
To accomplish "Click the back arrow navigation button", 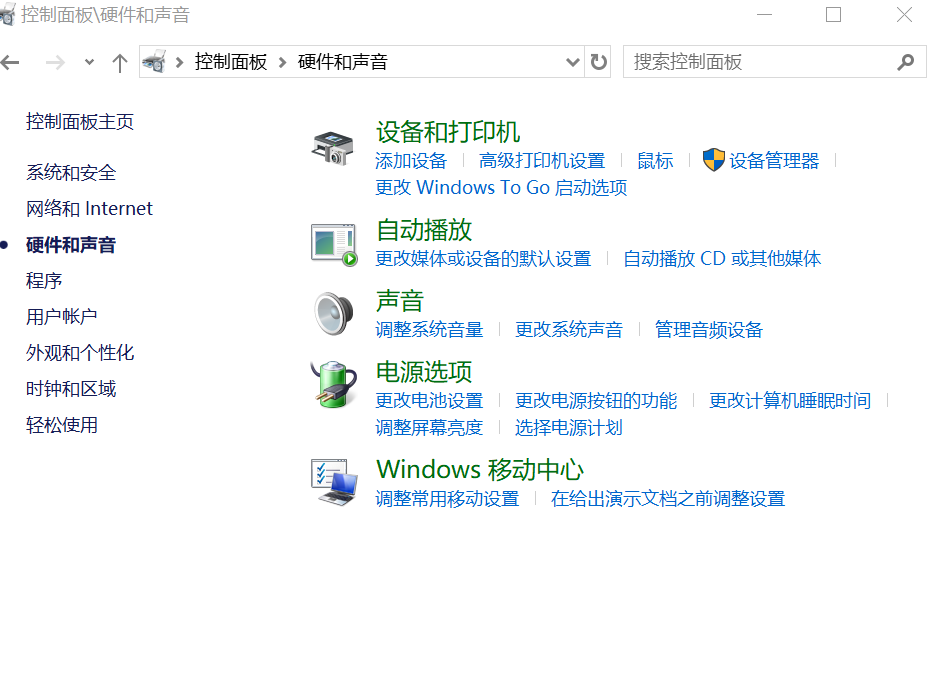I will (x=10, y=62).
